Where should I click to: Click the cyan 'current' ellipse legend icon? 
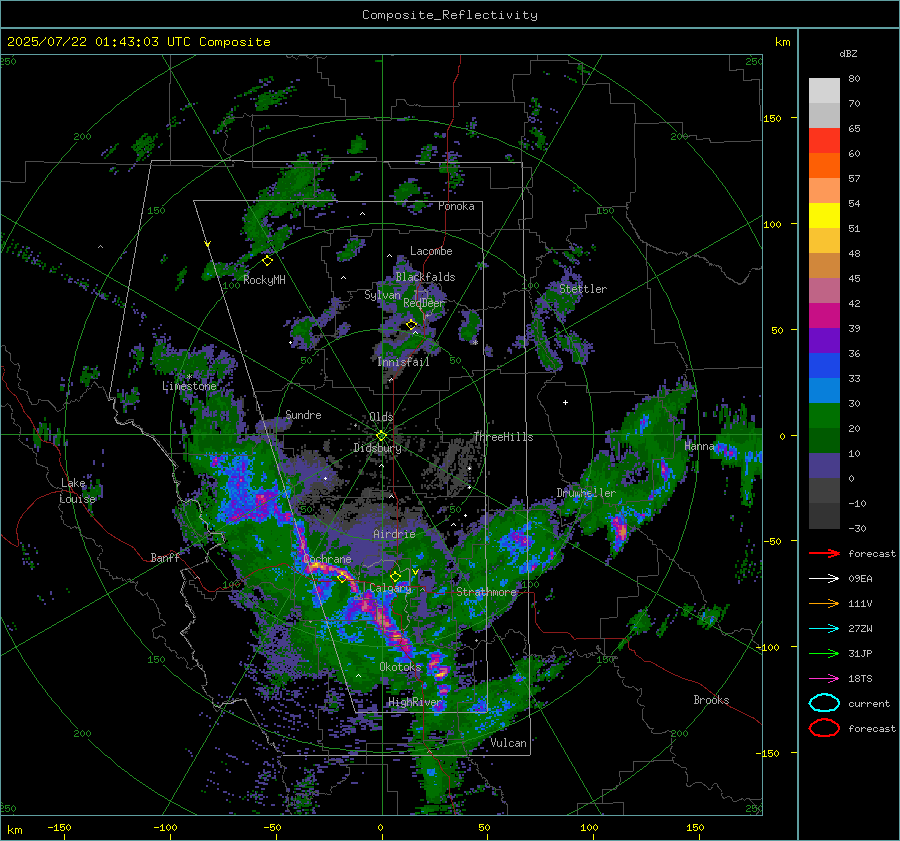(824, 703)
